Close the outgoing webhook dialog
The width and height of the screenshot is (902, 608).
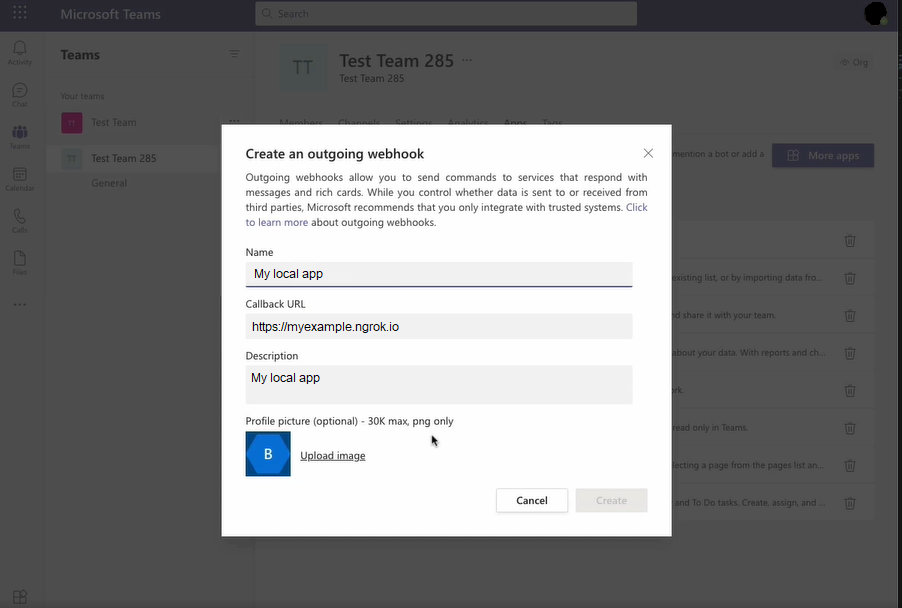coord(648,153)
